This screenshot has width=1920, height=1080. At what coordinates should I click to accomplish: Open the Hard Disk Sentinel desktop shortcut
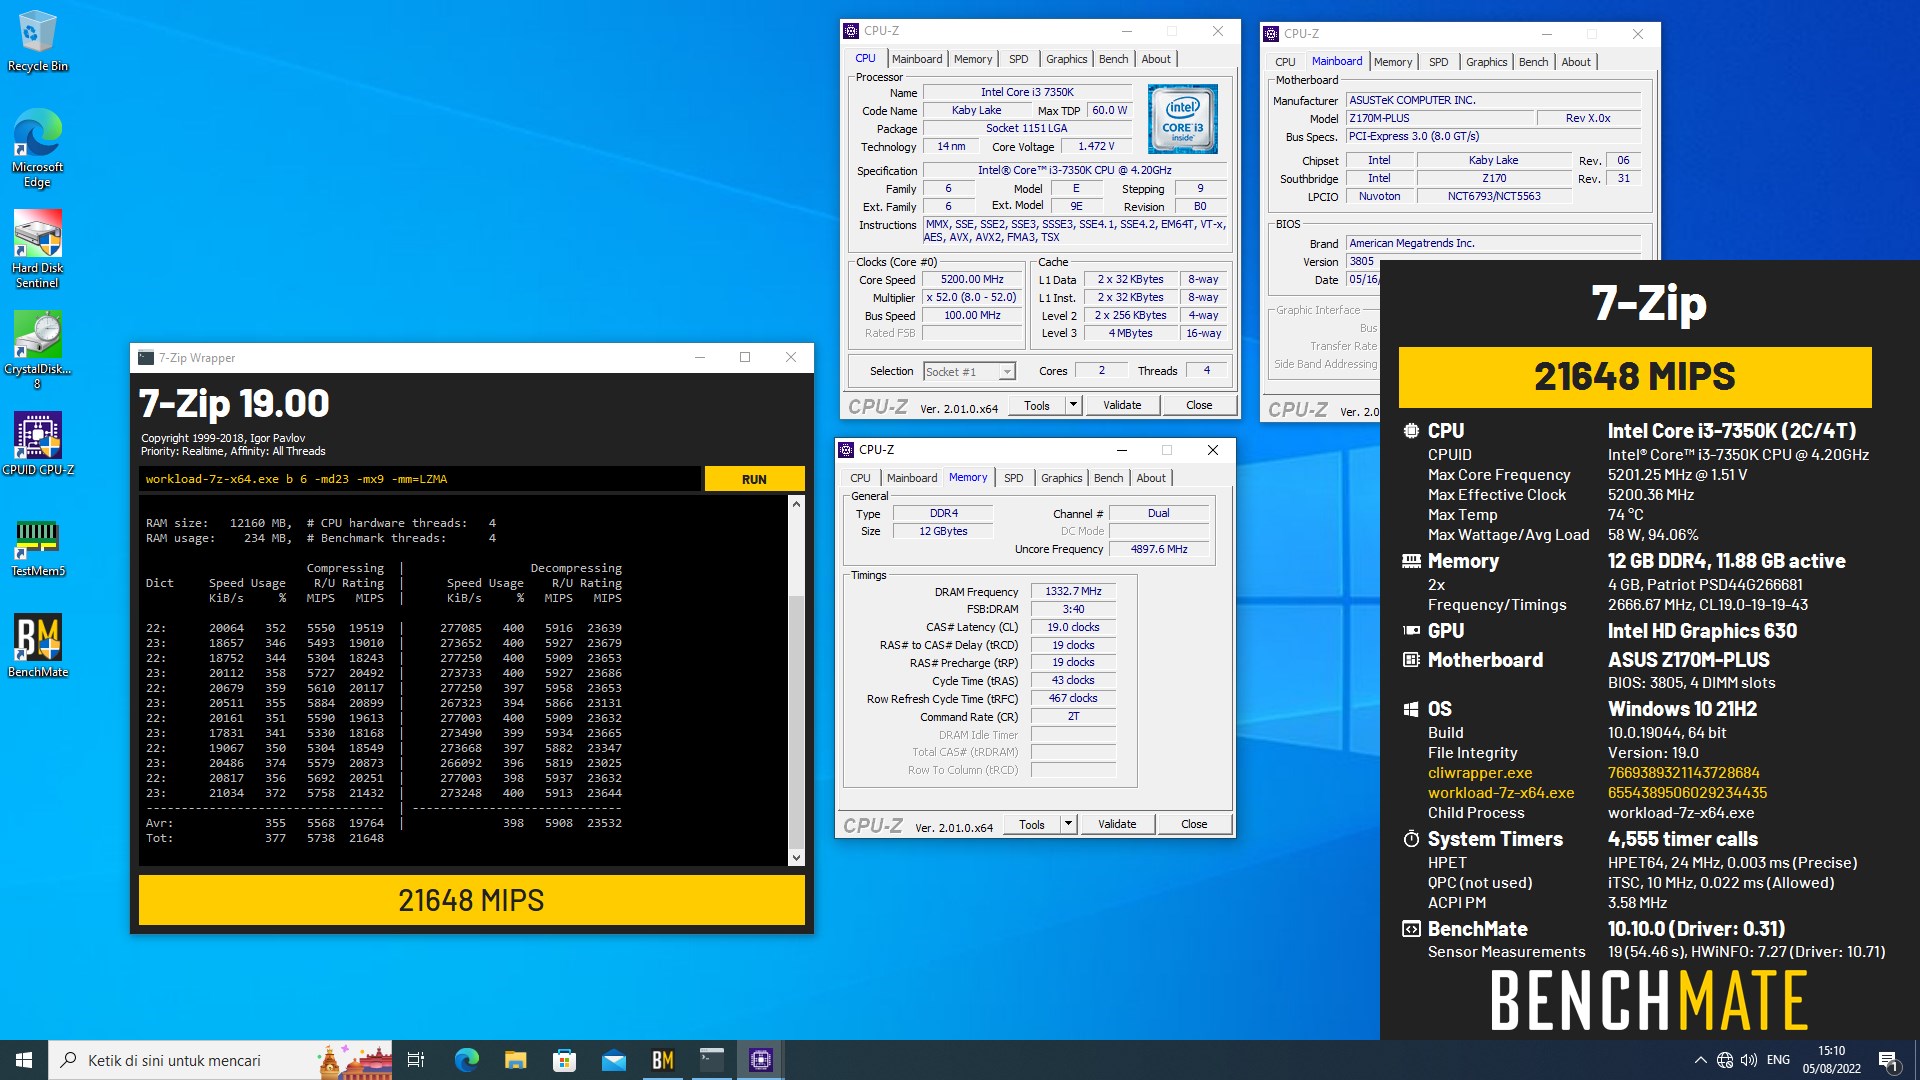click(x=37, y=249)
